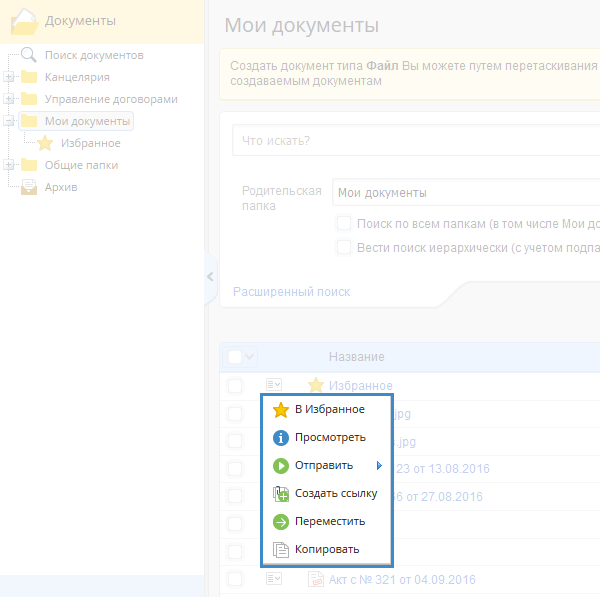
Task: Click the blue info icon for Просмотреть
Action: tap(281, 437)
